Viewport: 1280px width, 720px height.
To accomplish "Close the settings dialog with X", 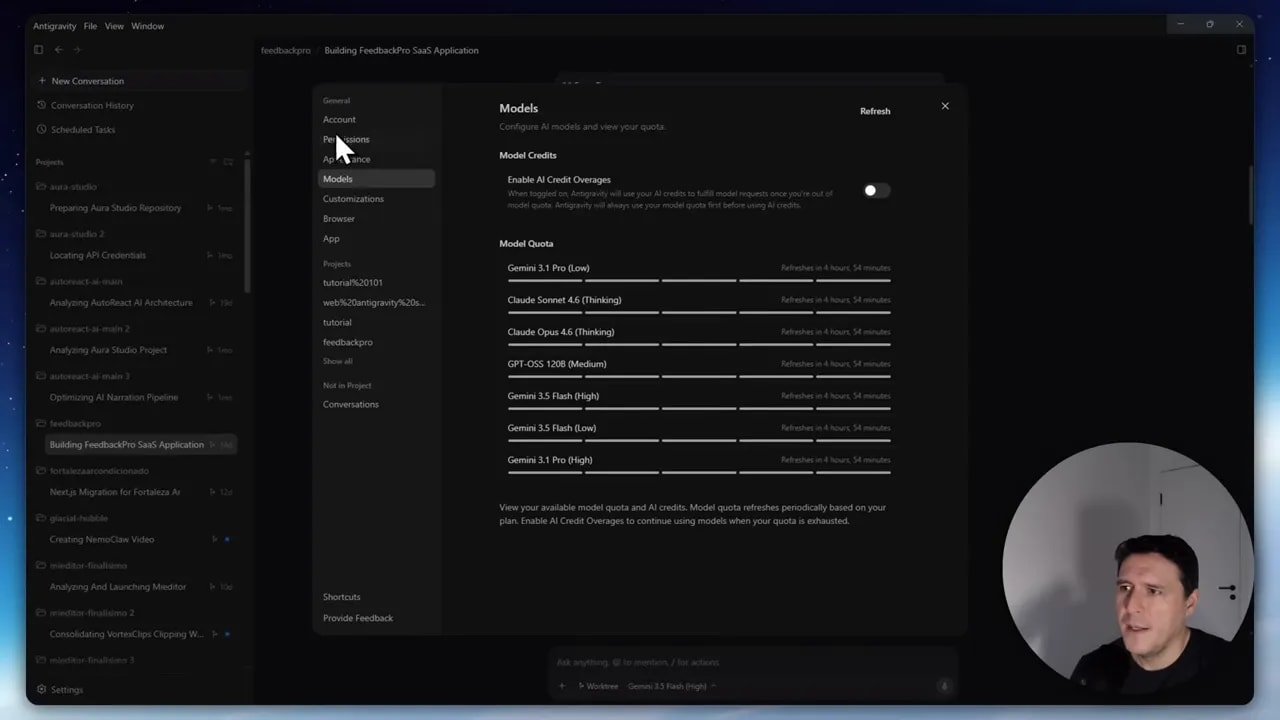I will click(945, 106).
